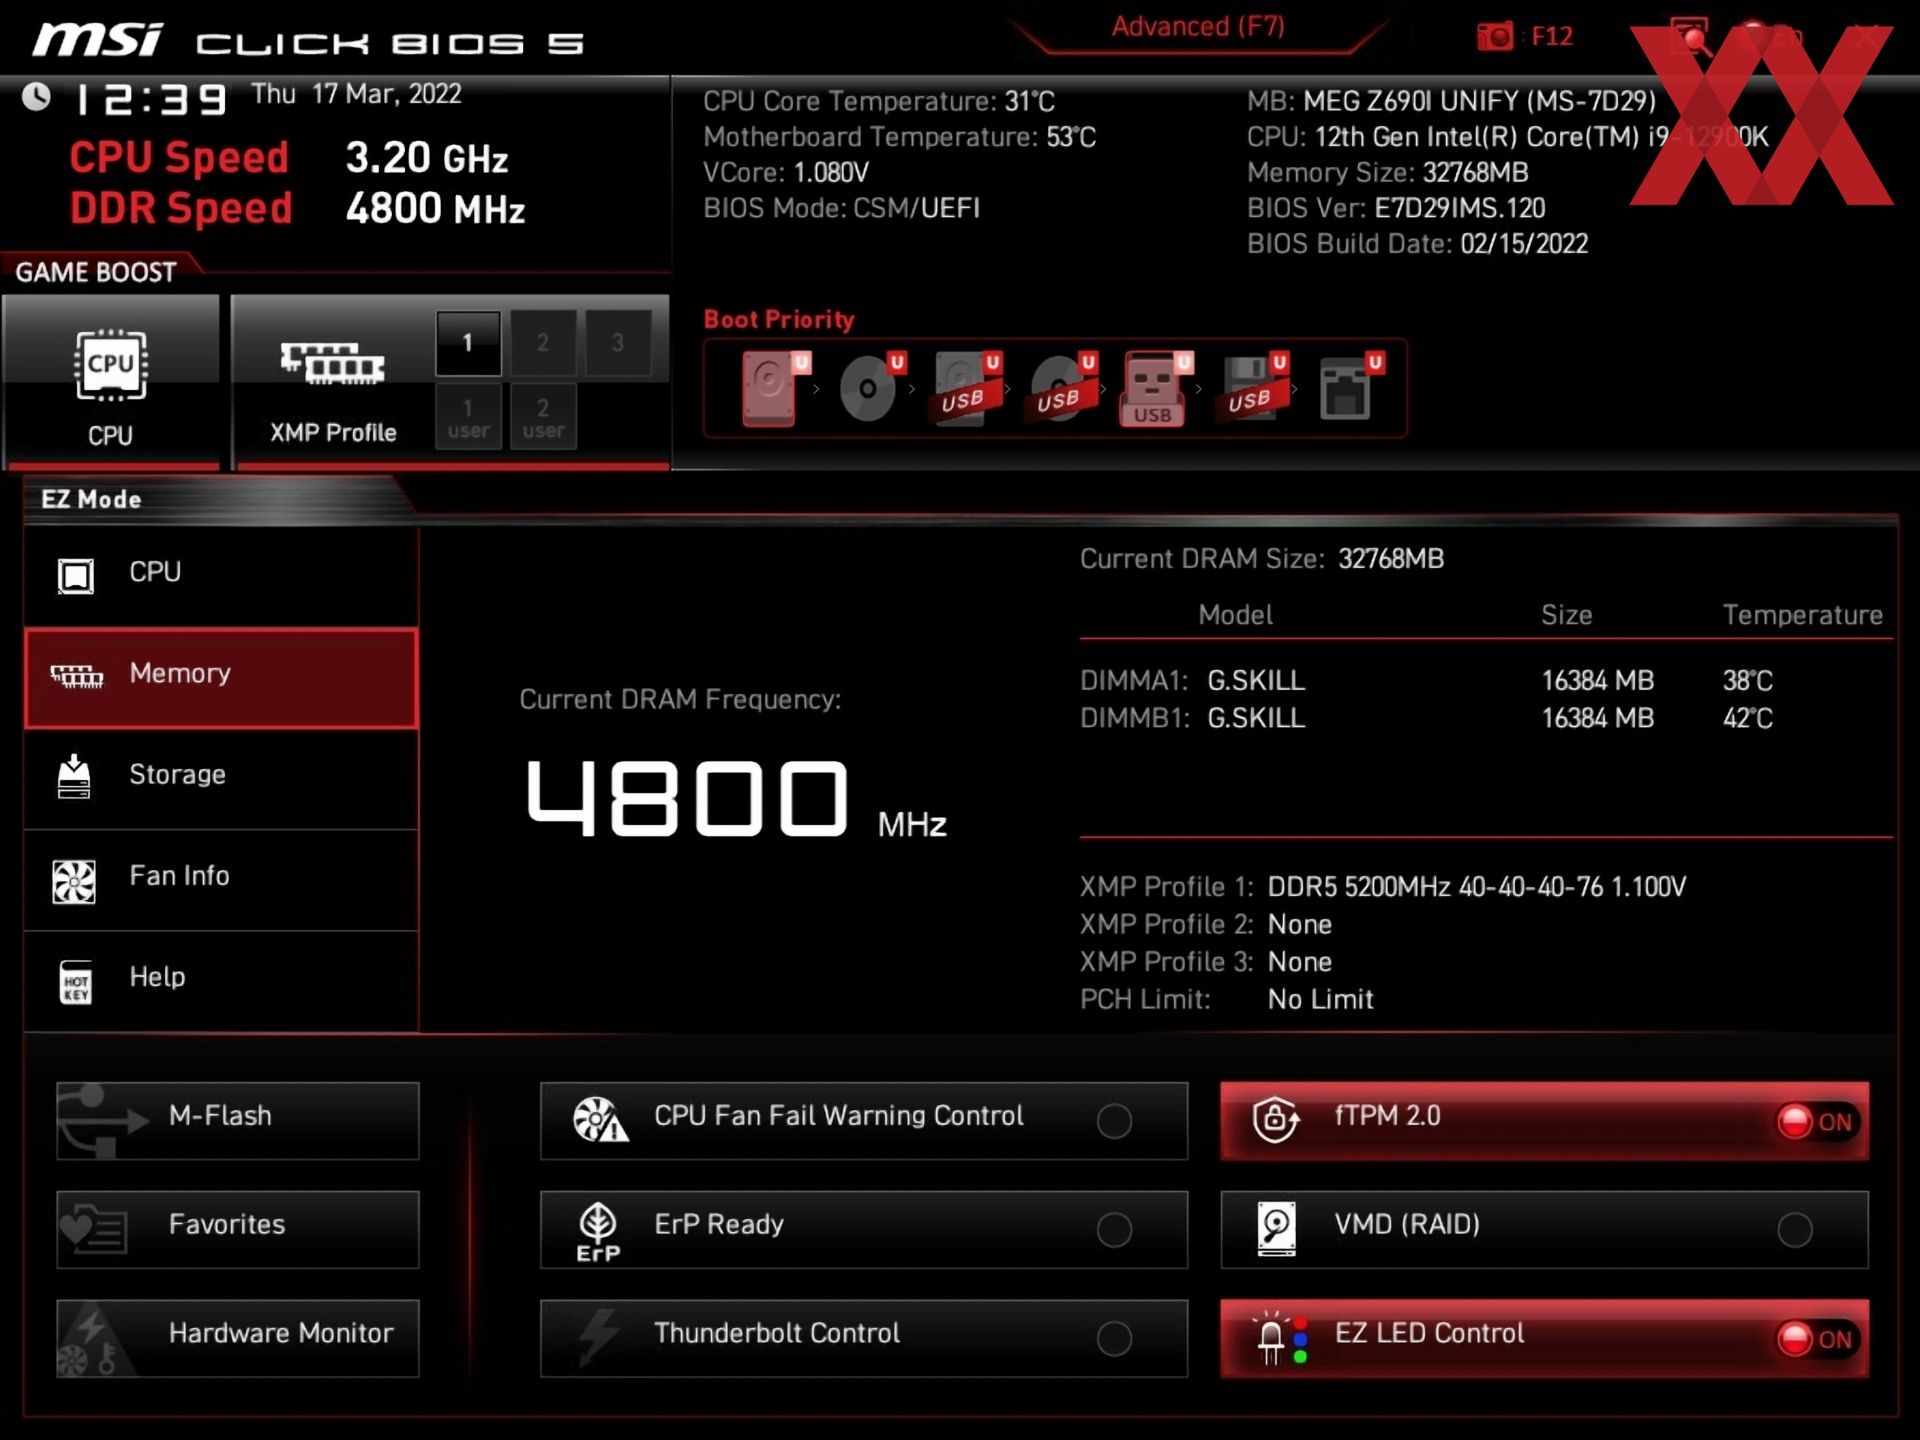Click the DIMMB1 G.SKILL row
Viewport: 1920px width, 1440px height.
click(x=1426, y=718)
